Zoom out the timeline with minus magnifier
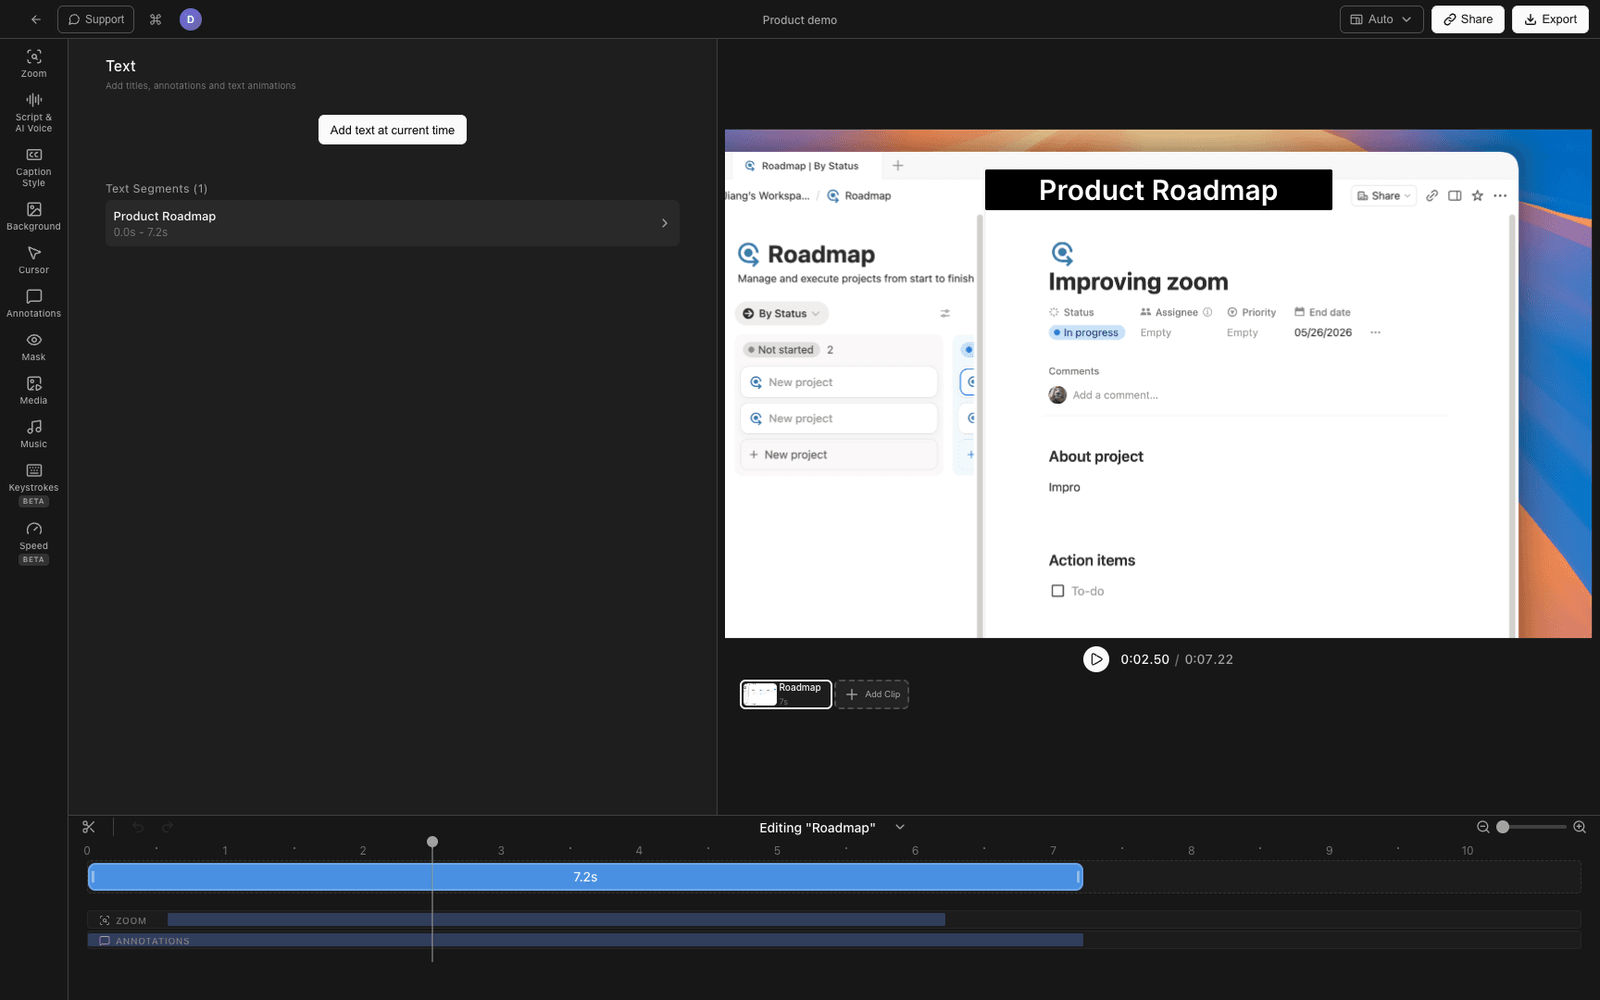This screenshot has width=1600, height=1000. click(x=1483, y=827)
